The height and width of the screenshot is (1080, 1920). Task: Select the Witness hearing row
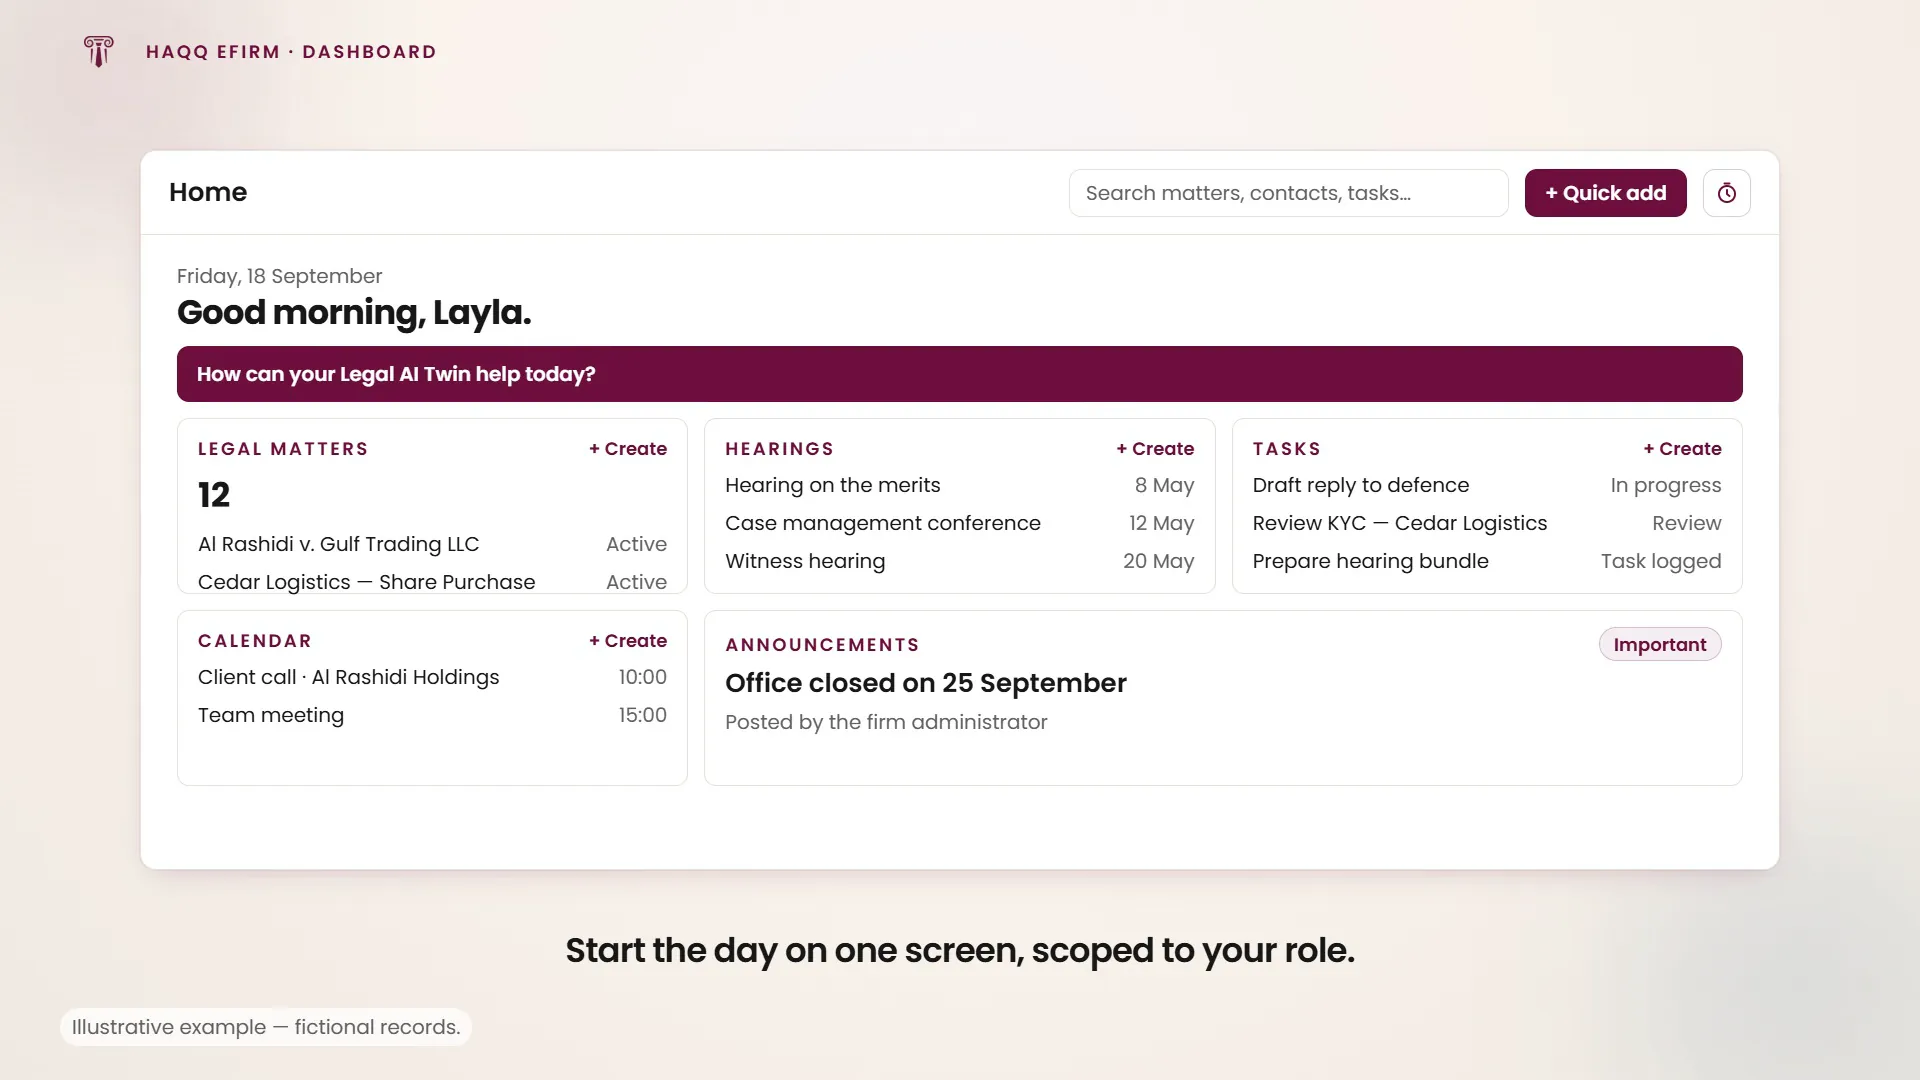tap(959, 561)
